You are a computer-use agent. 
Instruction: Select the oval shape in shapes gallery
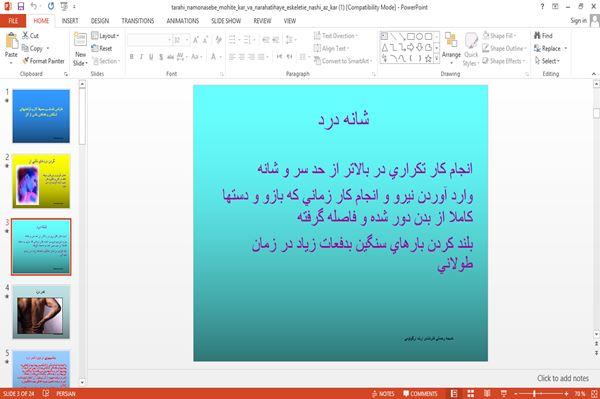[x=419, y=36]
